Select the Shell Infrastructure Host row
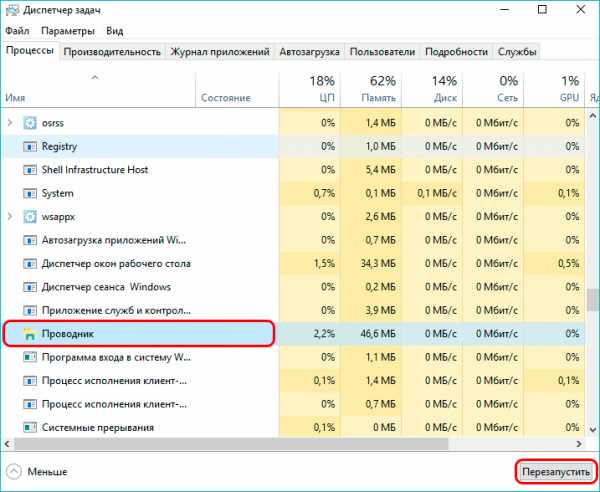600x492 pixels. [x=294, y=170]
